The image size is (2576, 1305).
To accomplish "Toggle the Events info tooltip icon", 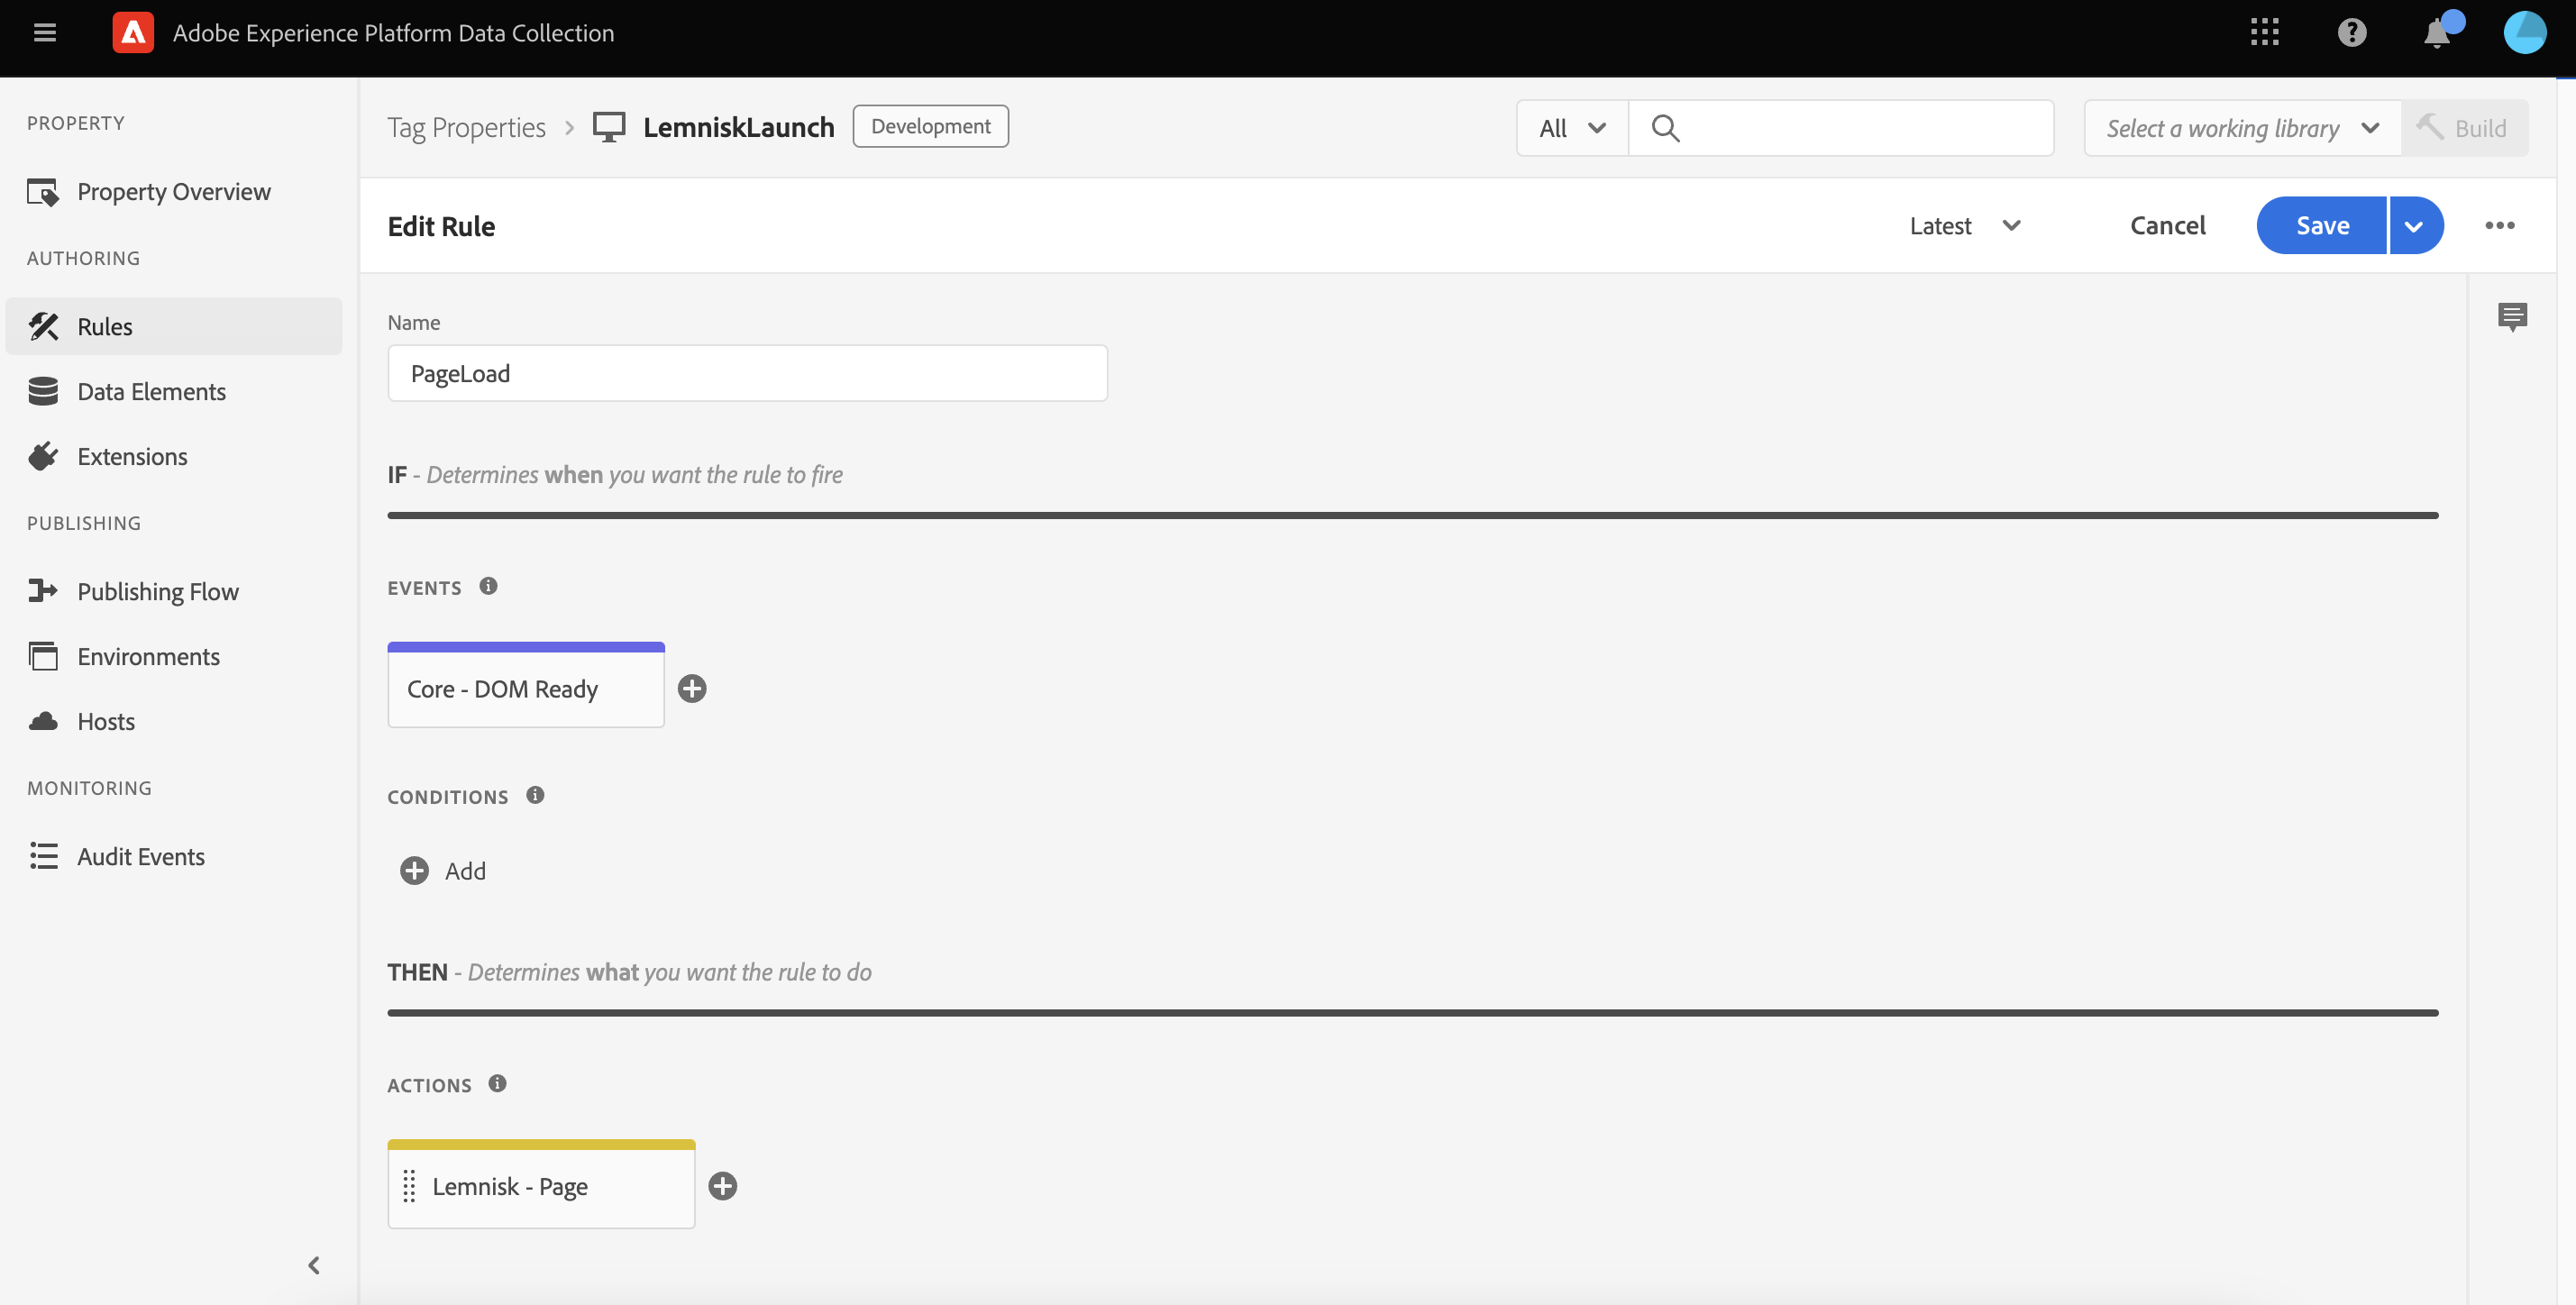I will point(491,584).
